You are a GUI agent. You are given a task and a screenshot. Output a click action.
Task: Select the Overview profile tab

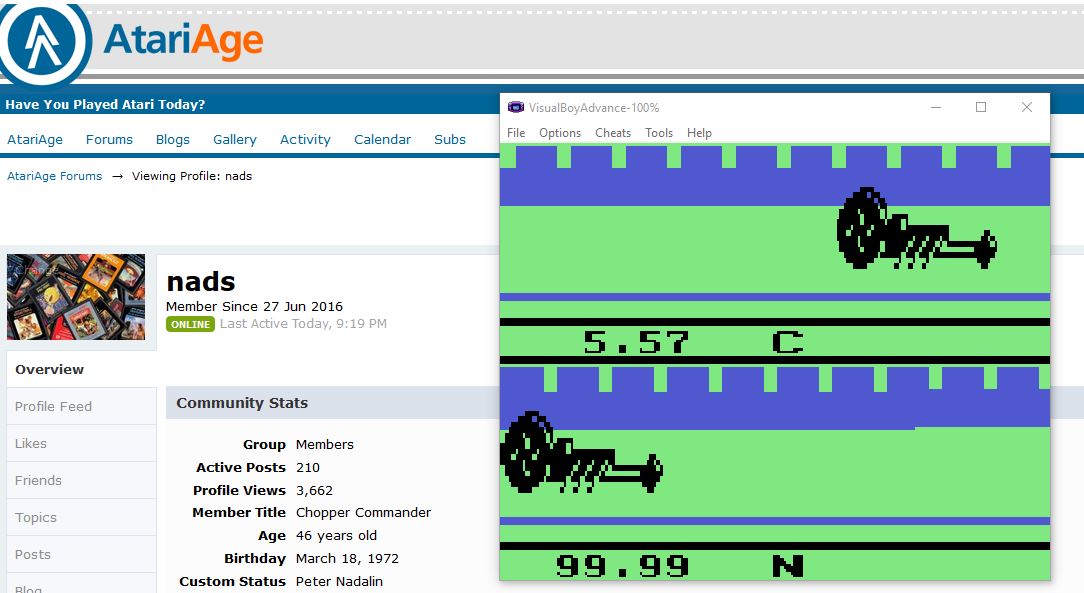pos(82,369)
